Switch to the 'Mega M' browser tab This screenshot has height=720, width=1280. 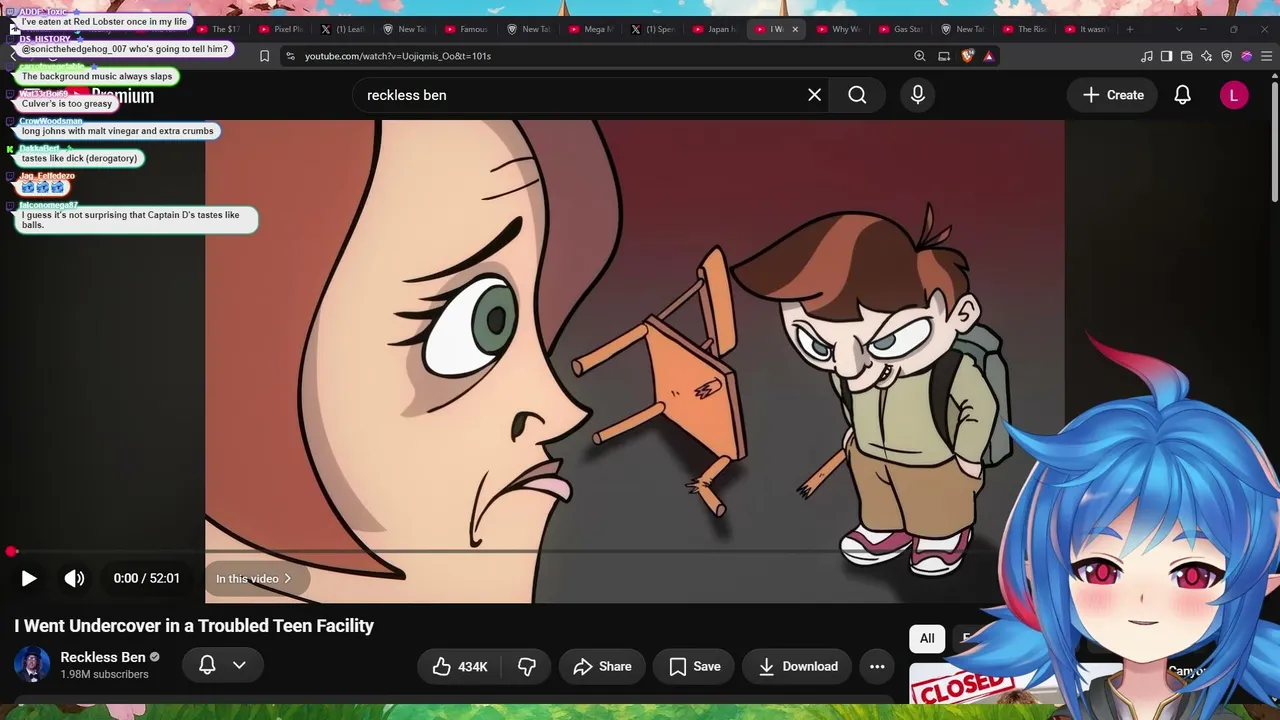click(x=590, y=29)
